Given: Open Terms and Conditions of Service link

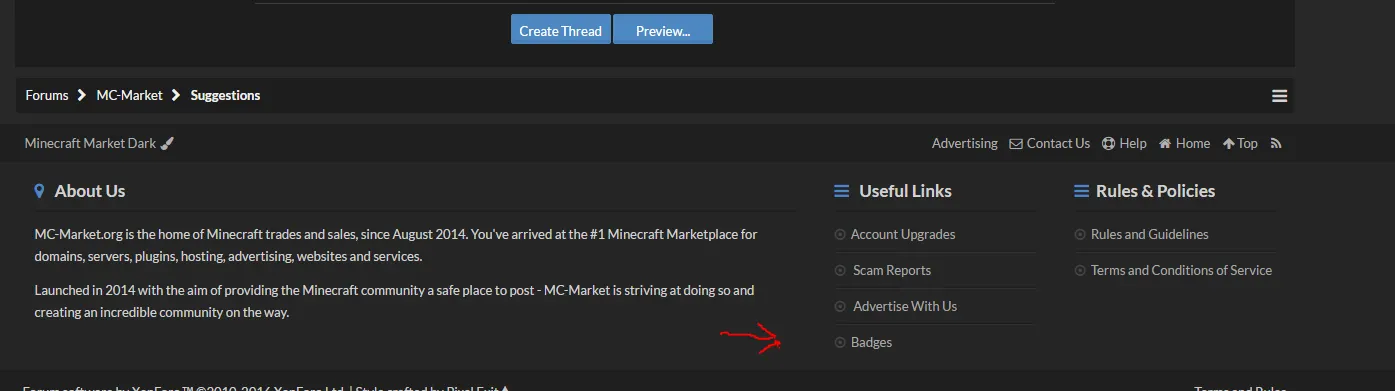Looking at the screenshot, I should 1181,270.
